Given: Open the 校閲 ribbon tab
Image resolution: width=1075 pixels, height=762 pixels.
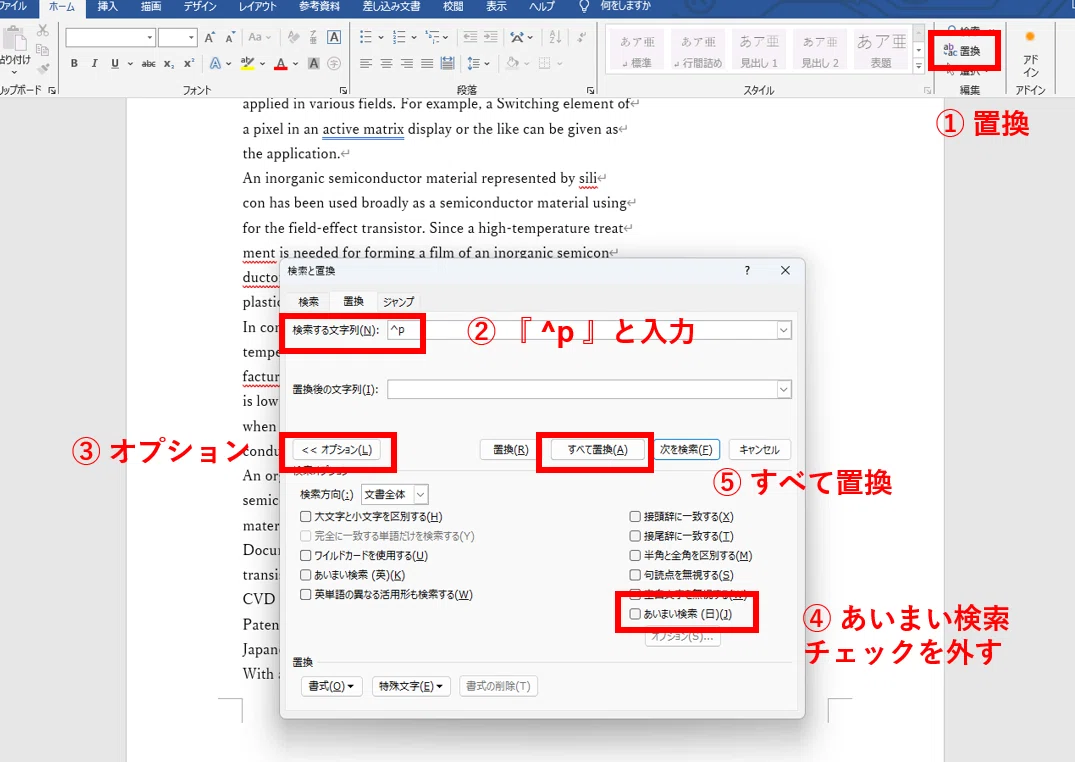Looking at the screenshot, I should coord(453,7).
